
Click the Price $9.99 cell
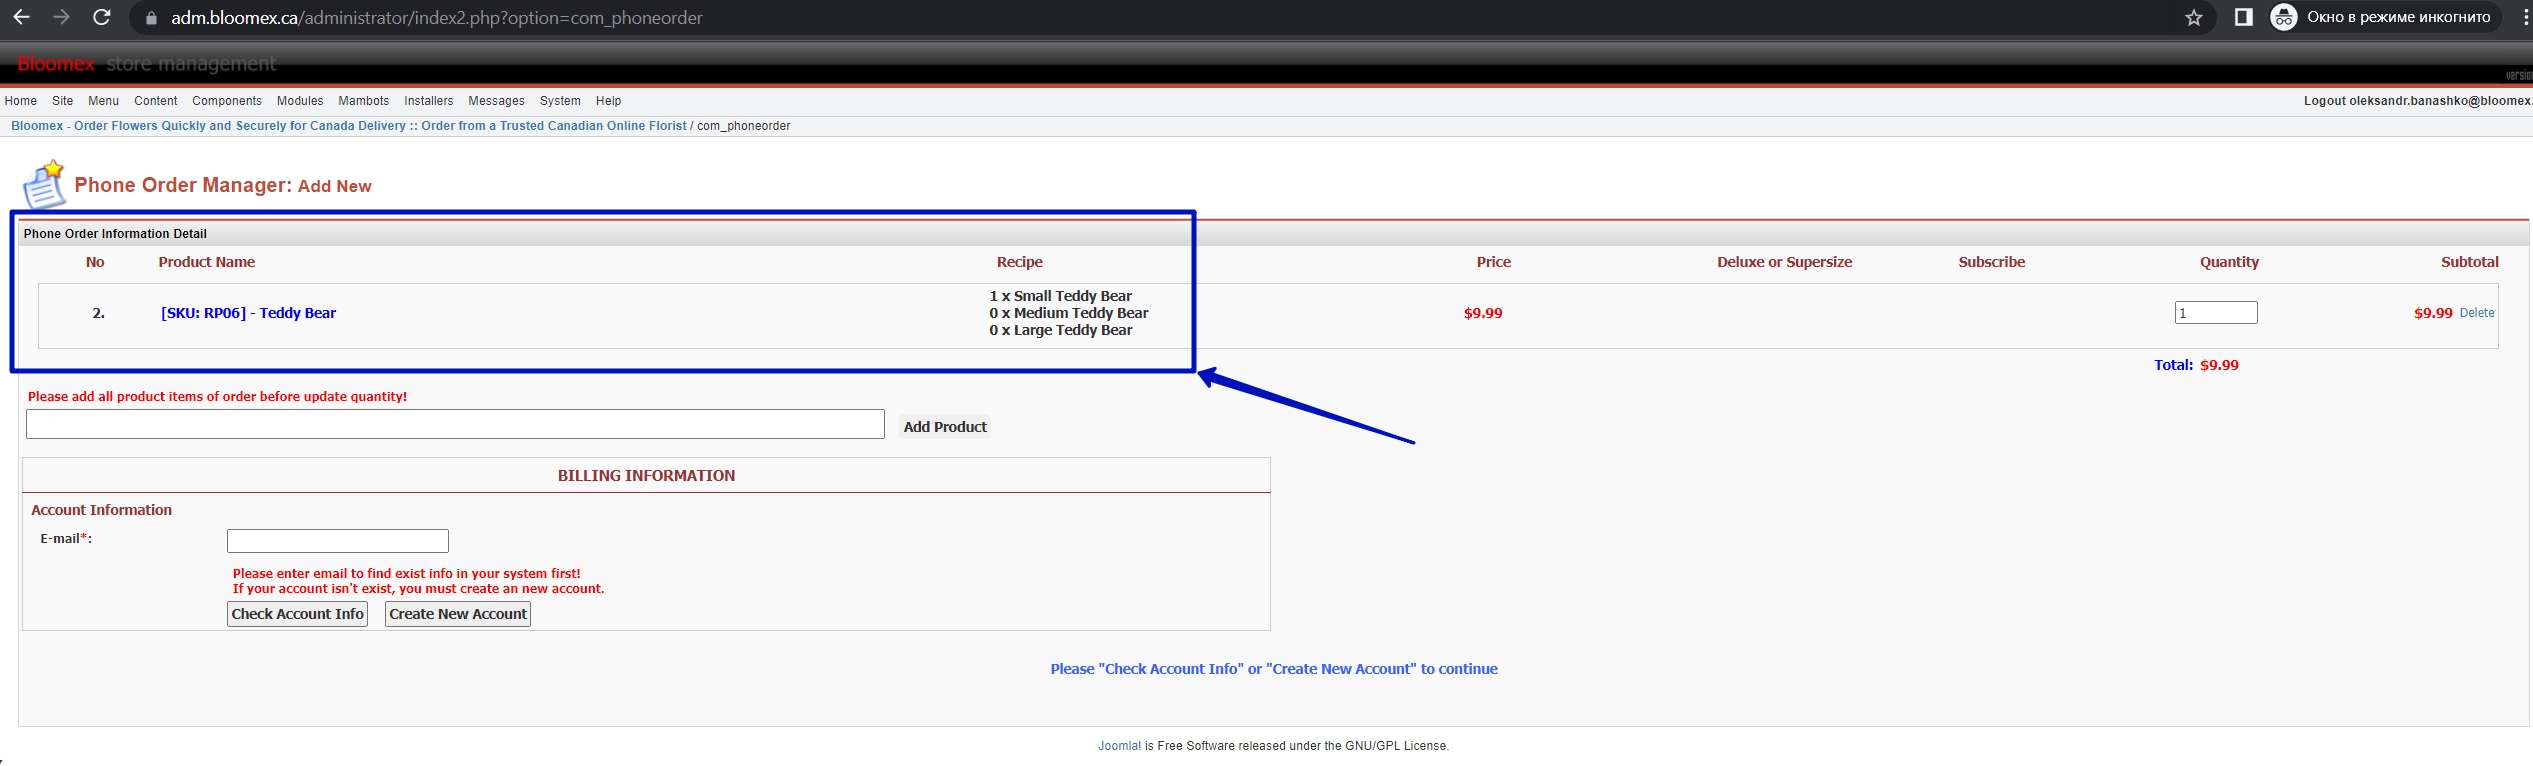(x=1483, y=313)
